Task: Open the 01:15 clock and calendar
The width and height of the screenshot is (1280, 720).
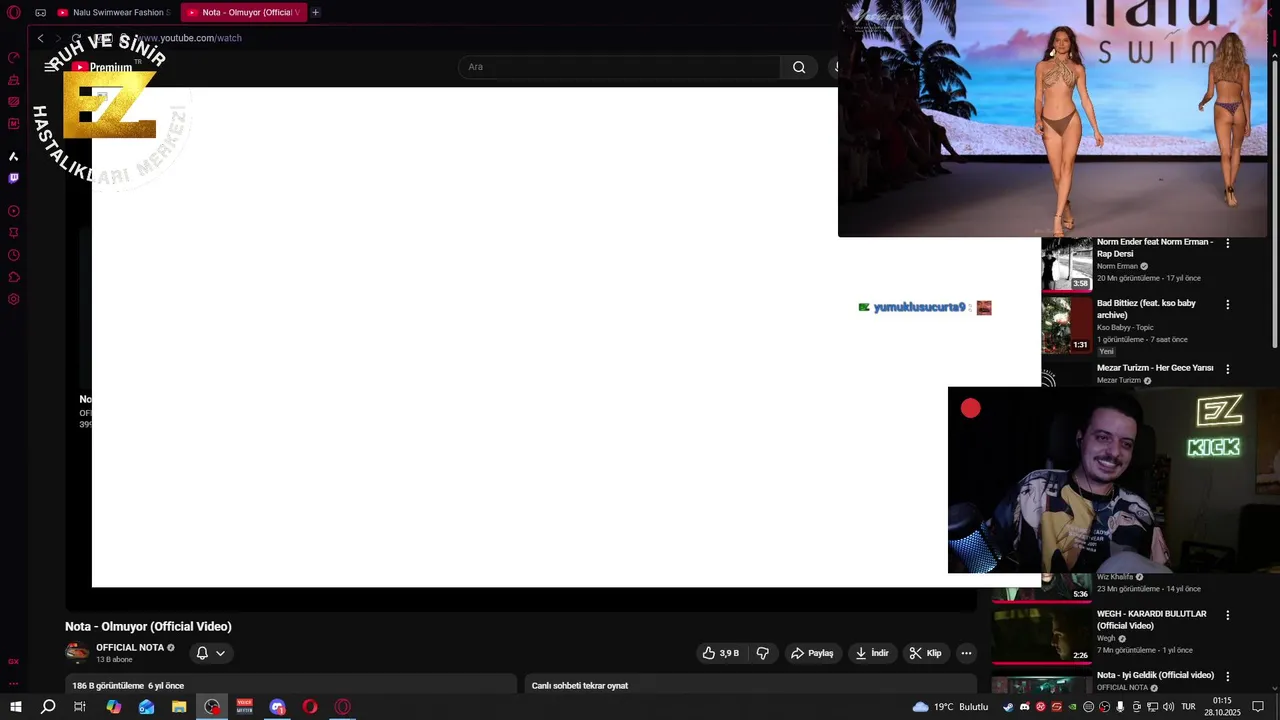Action: [1222, 707]
